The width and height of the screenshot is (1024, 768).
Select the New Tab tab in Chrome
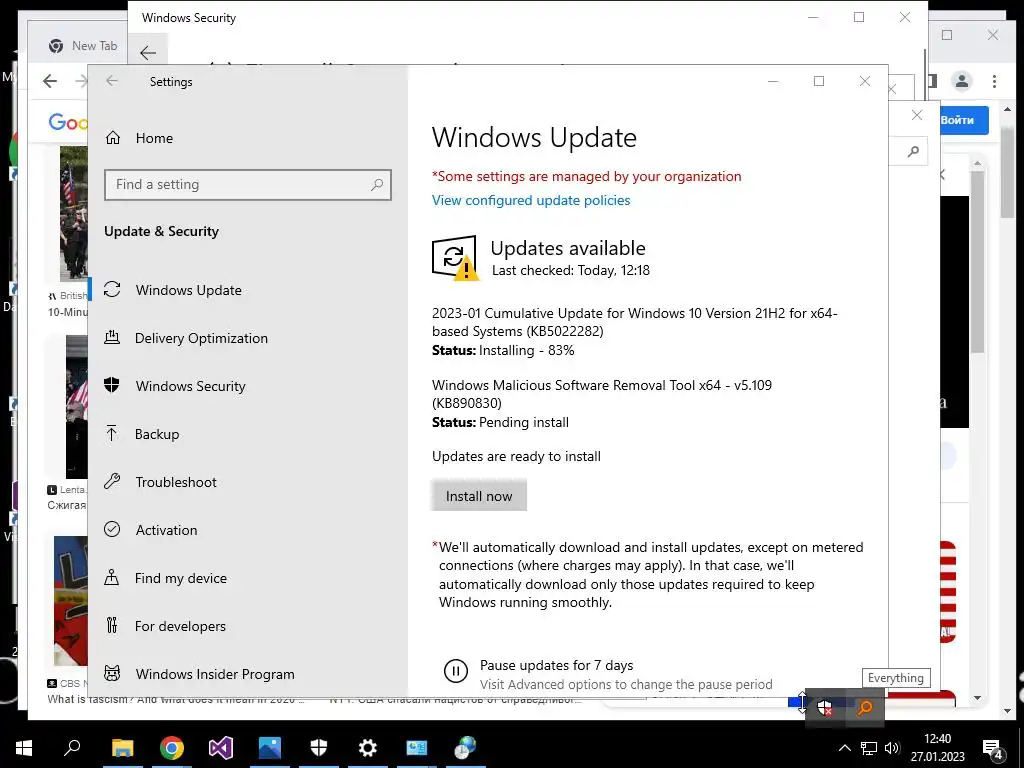(82, 46)
